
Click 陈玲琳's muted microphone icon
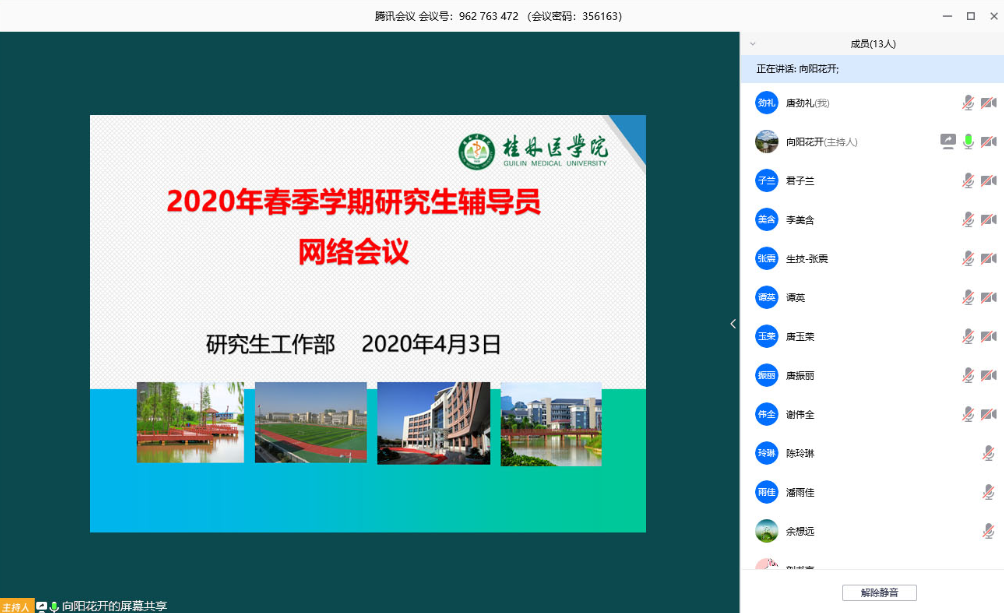tap(988, 454)
